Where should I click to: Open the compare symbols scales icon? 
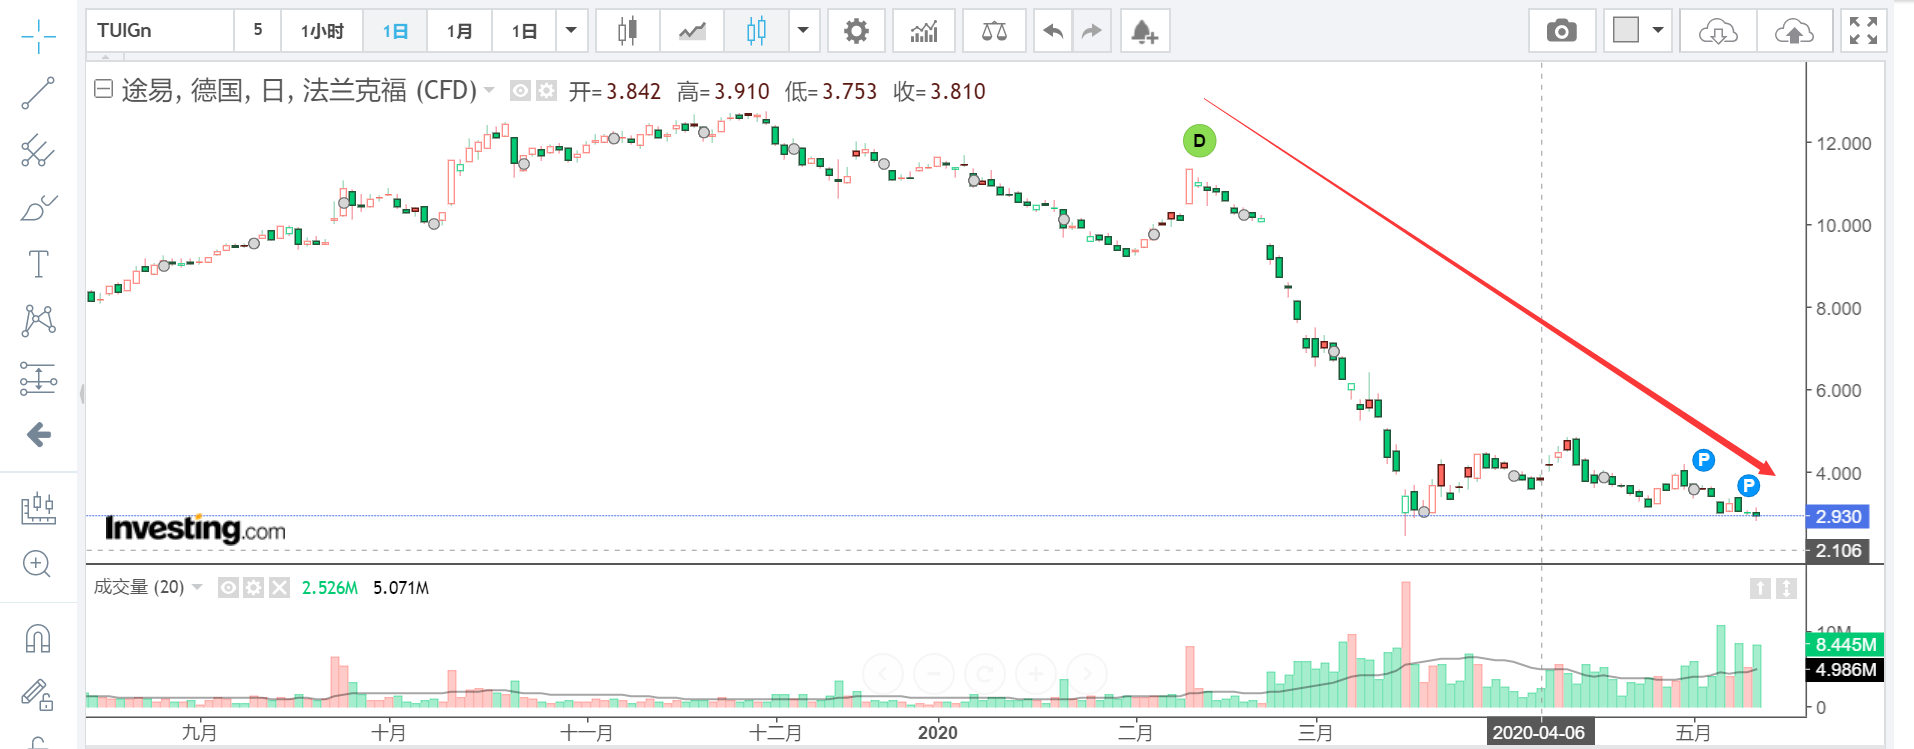tap(994, 31)
